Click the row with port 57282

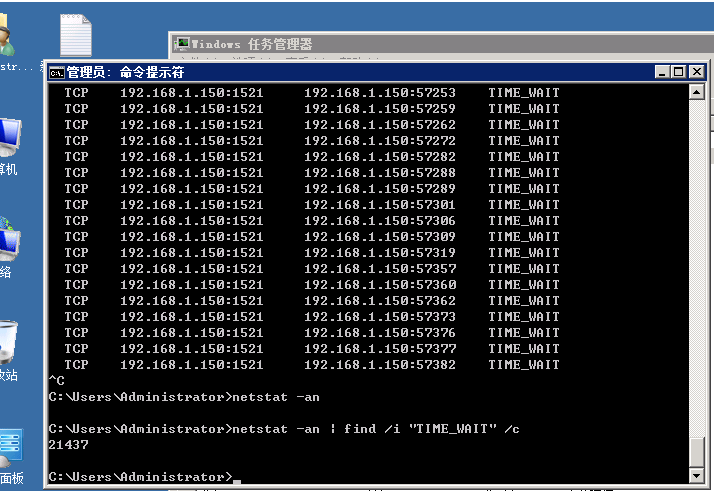[x=311, y=157]
